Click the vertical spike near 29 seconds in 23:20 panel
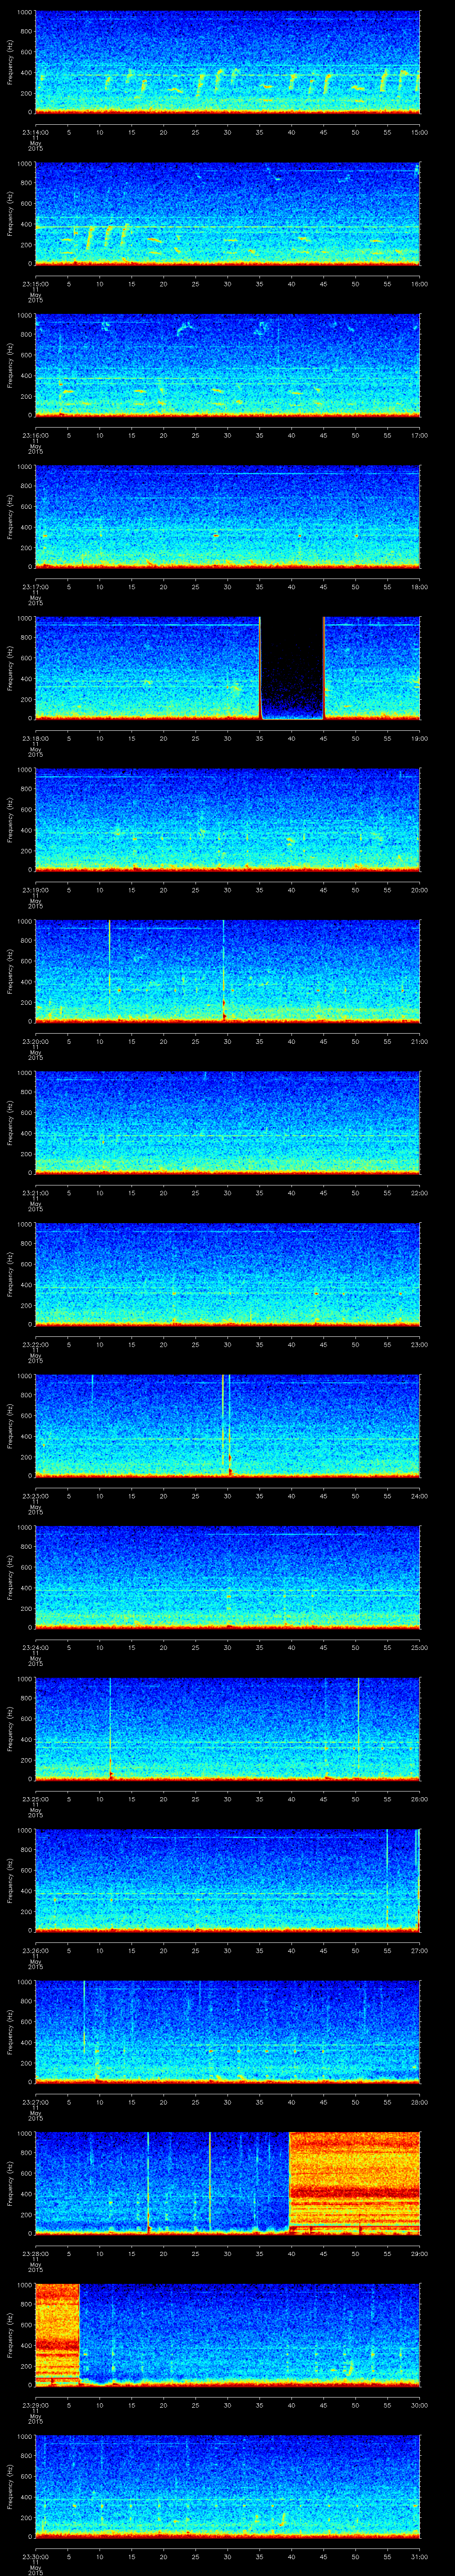 (223, 970)
